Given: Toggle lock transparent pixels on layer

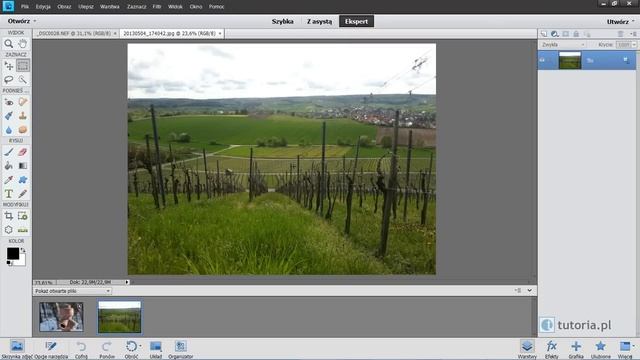Looking at the screenshot, I should [587, 34].
